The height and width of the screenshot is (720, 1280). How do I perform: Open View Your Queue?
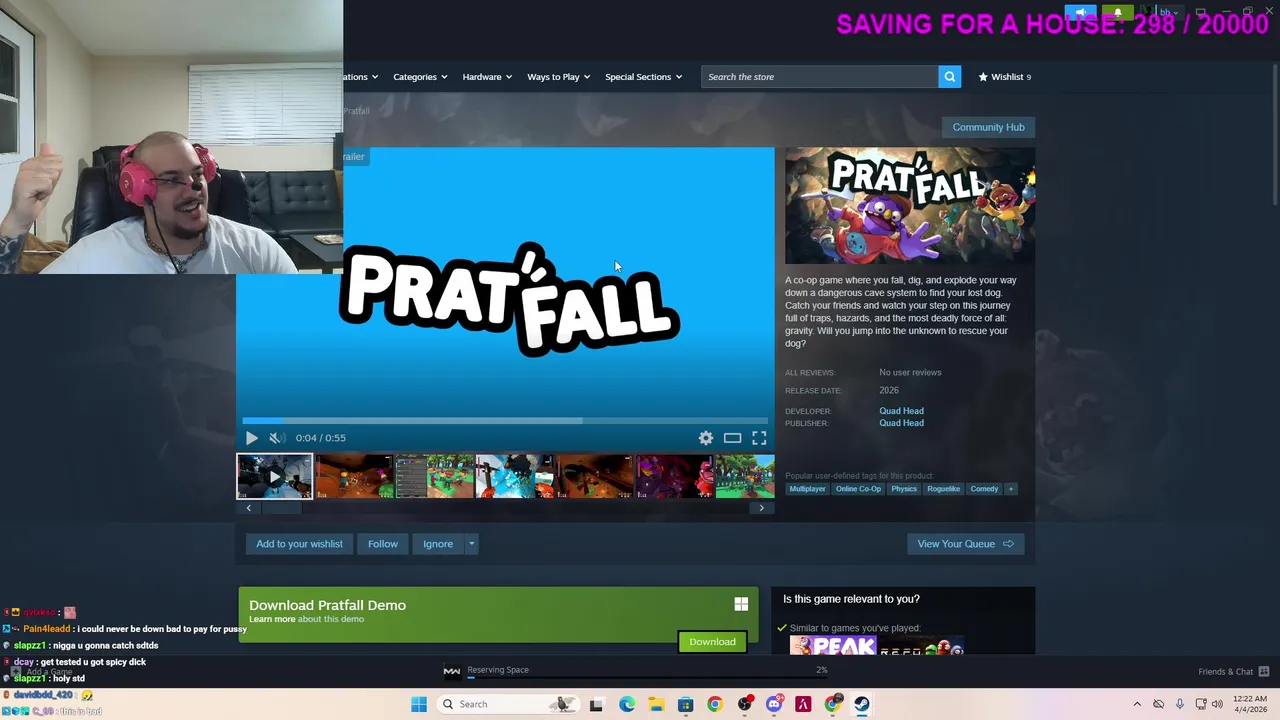tap(965, 544)
